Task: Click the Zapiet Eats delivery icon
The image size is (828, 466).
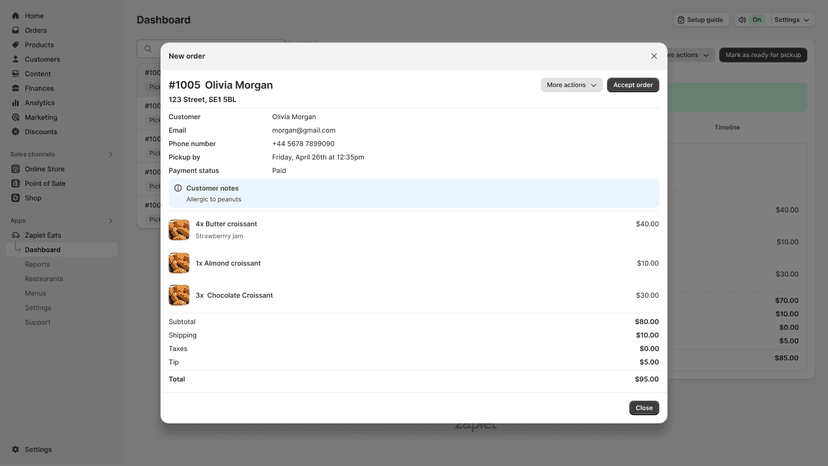Action: (15, 235)
